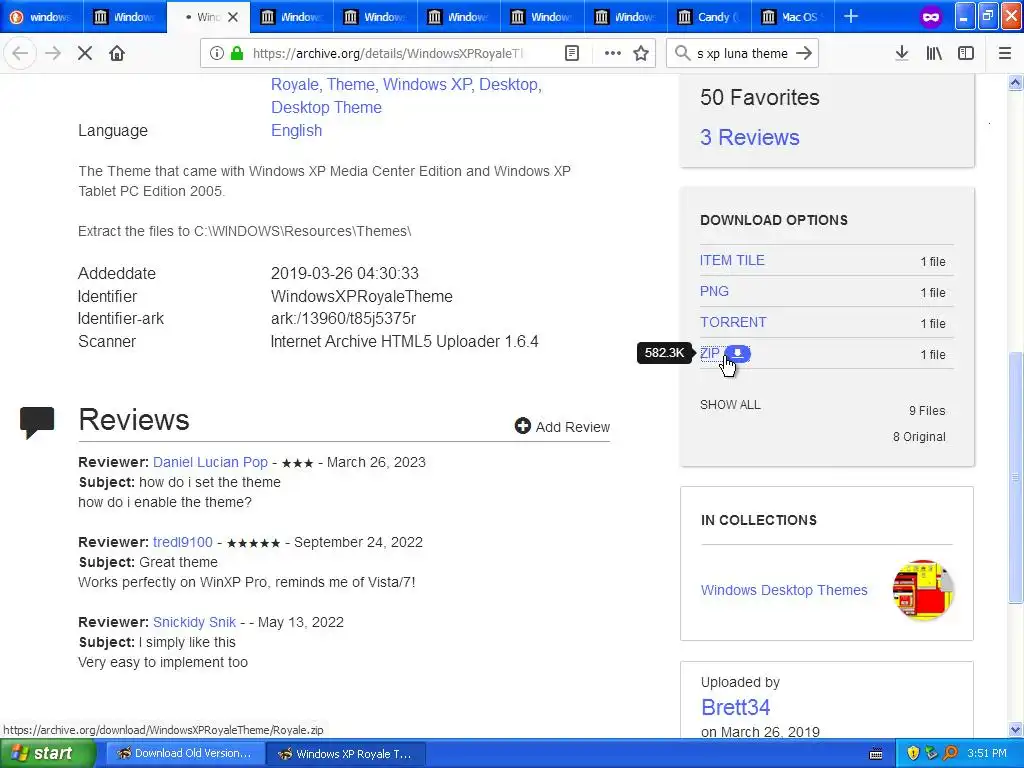
Task: Click the ZIP download link
Action: click(x=709, y=353)
